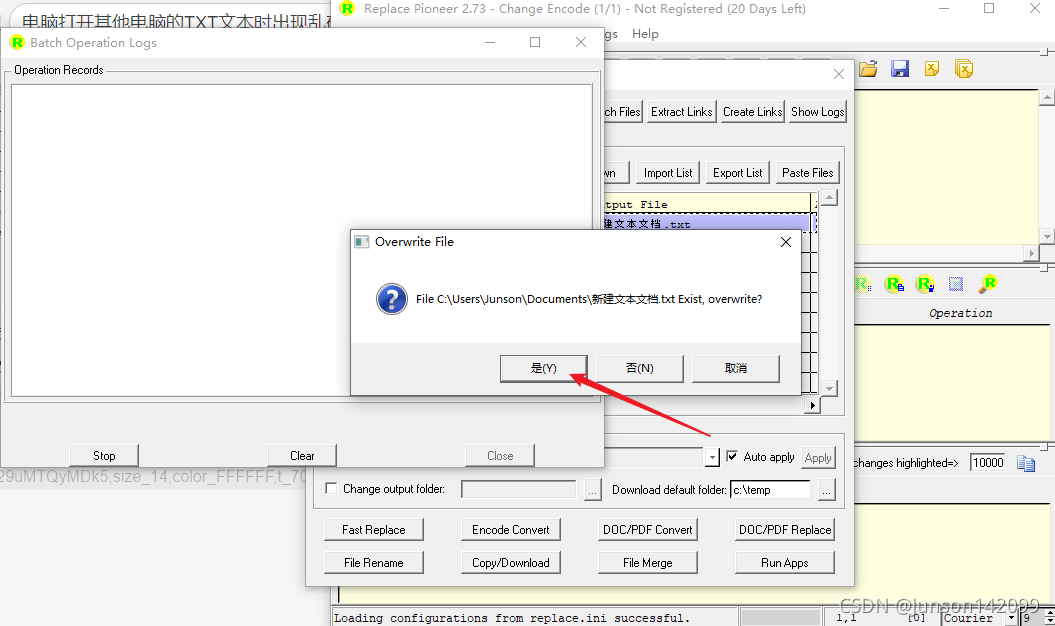This screenshot has height=626, width=1055.
Task: Click the File Rename button
Action: 373,563
